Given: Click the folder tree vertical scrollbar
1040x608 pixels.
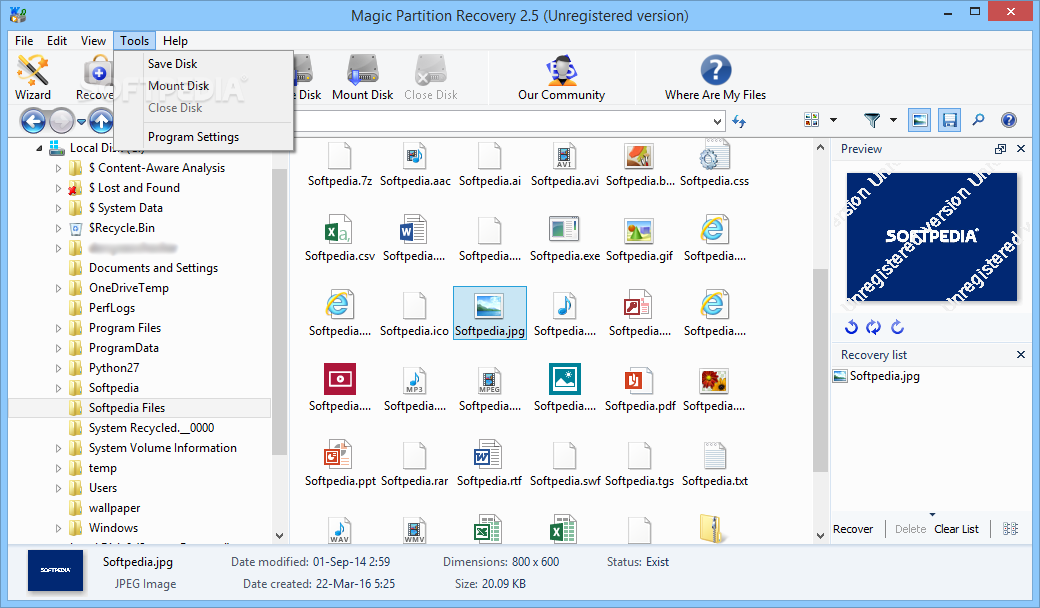Looking at the screenshot, I should click(x=279, y=312).
